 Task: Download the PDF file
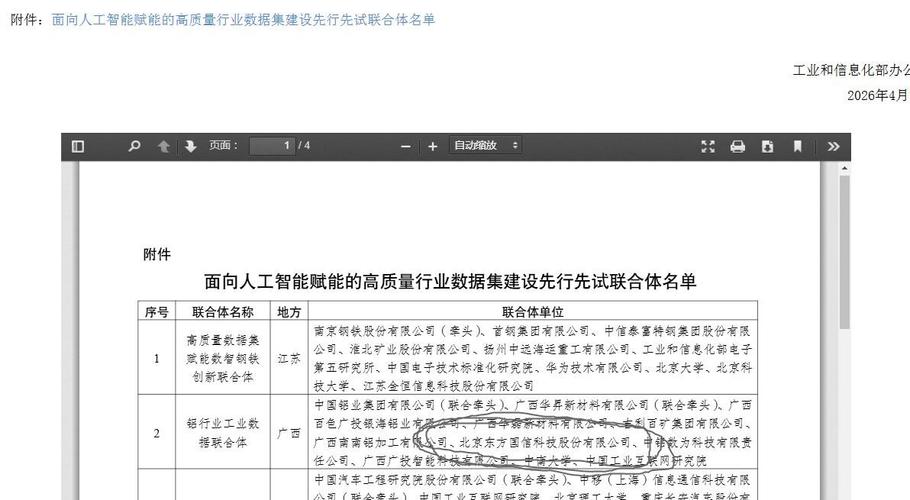(767, 146)
